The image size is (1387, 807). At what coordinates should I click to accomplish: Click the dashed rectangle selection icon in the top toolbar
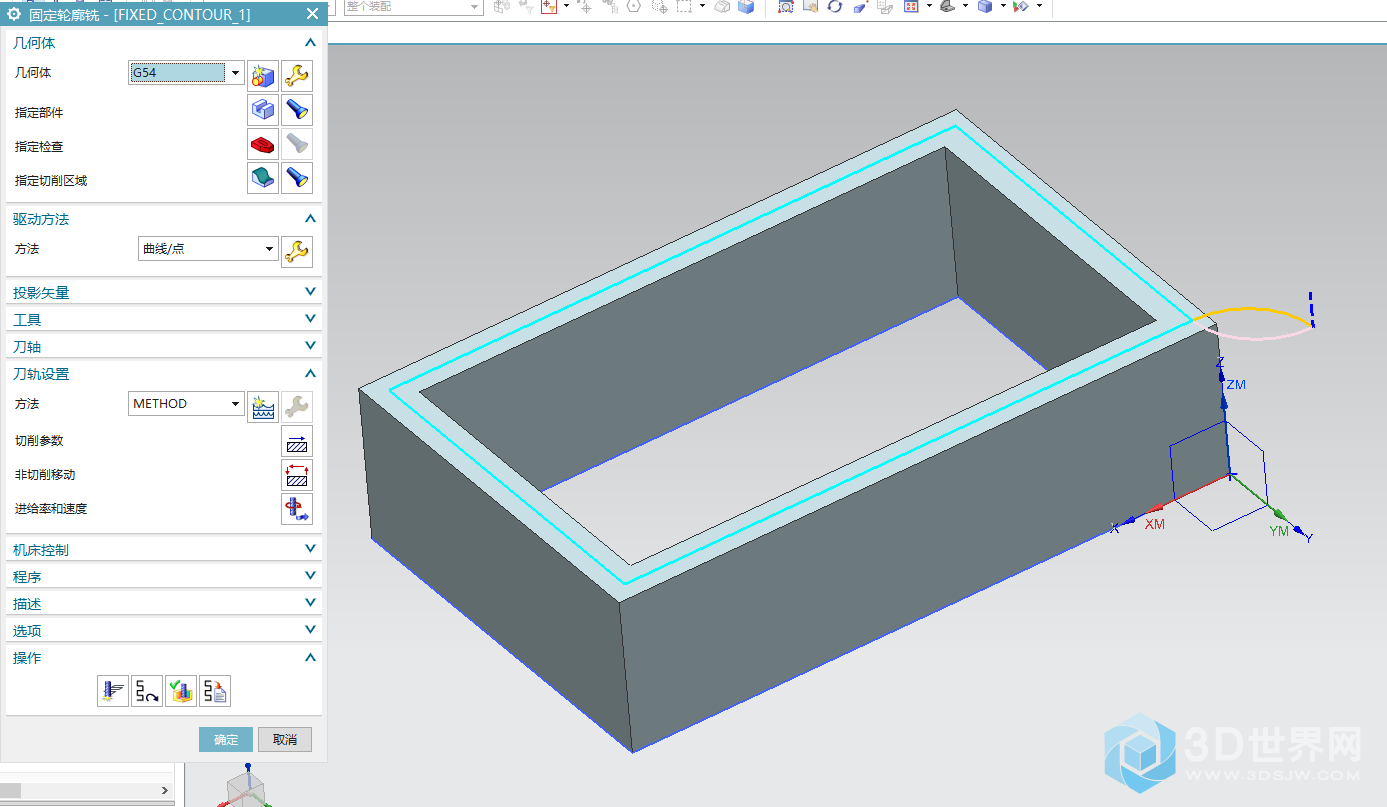click(684, 6)
